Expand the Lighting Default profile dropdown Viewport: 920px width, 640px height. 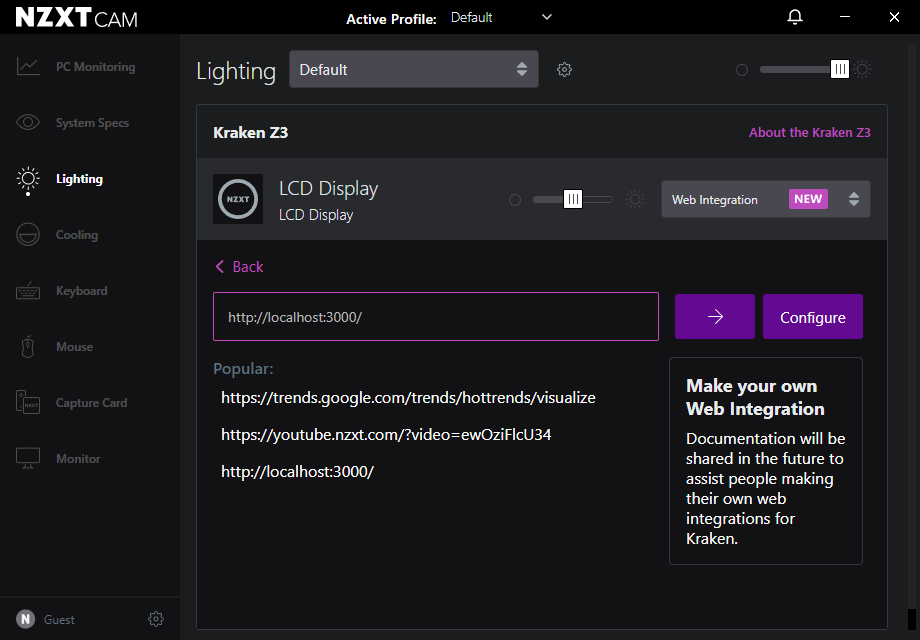(x=414, y=69)
